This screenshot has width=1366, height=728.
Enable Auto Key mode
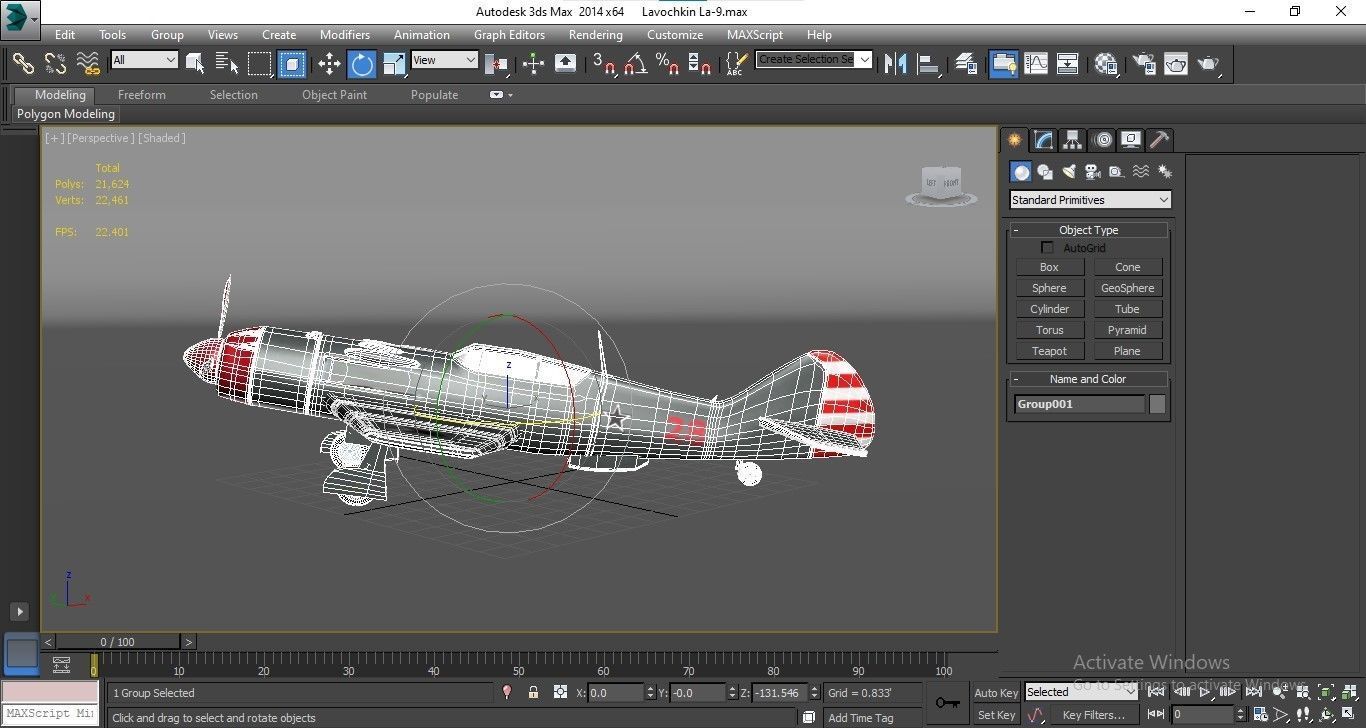(x=996, y=693)
